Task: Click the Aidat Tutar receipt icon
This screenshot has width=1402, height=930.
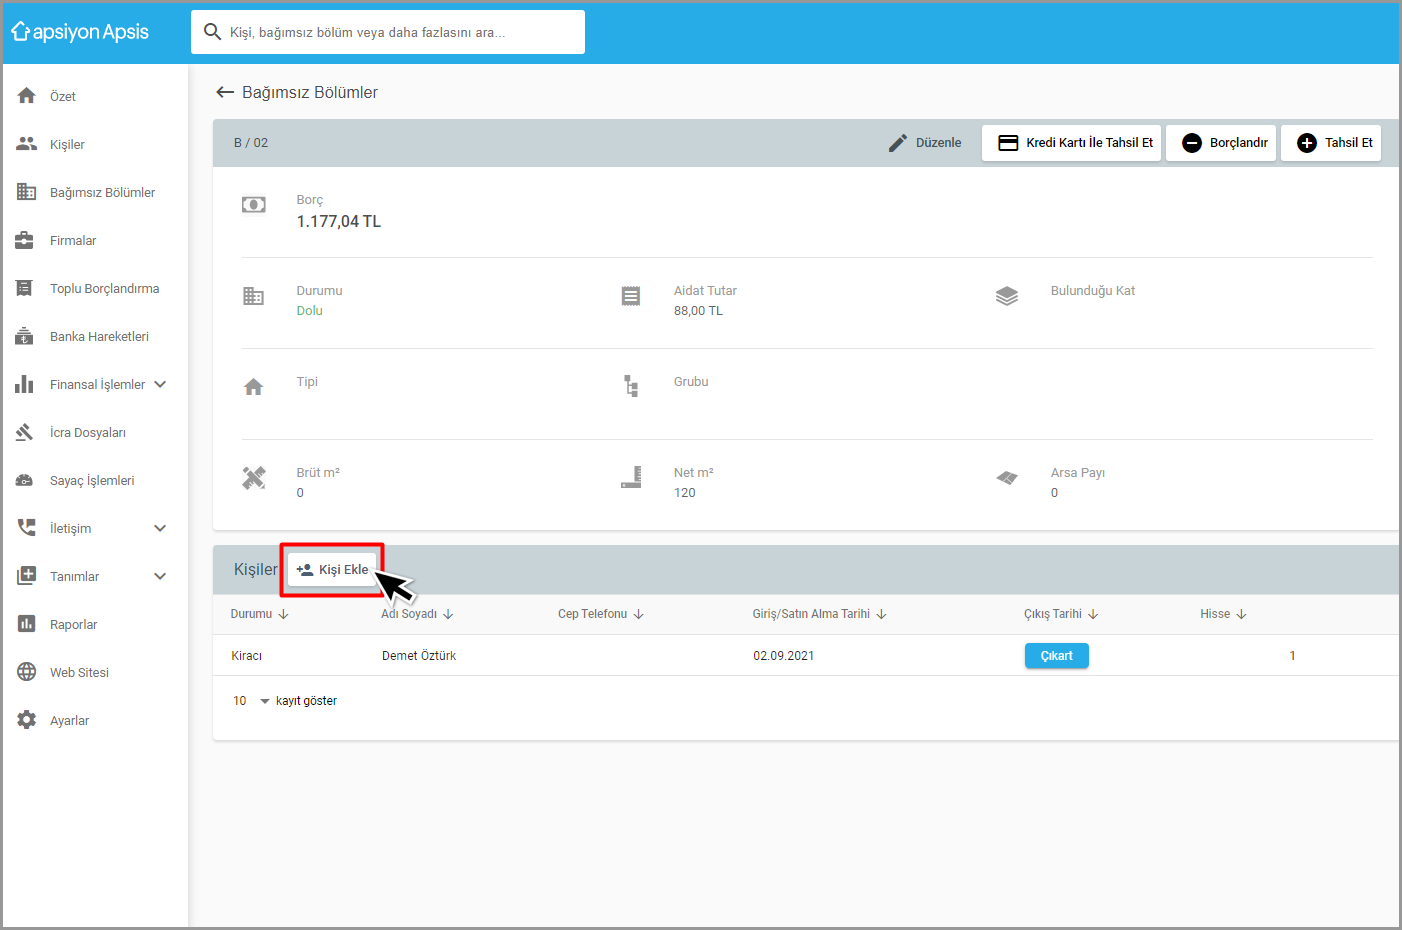Action: (631, 296)
